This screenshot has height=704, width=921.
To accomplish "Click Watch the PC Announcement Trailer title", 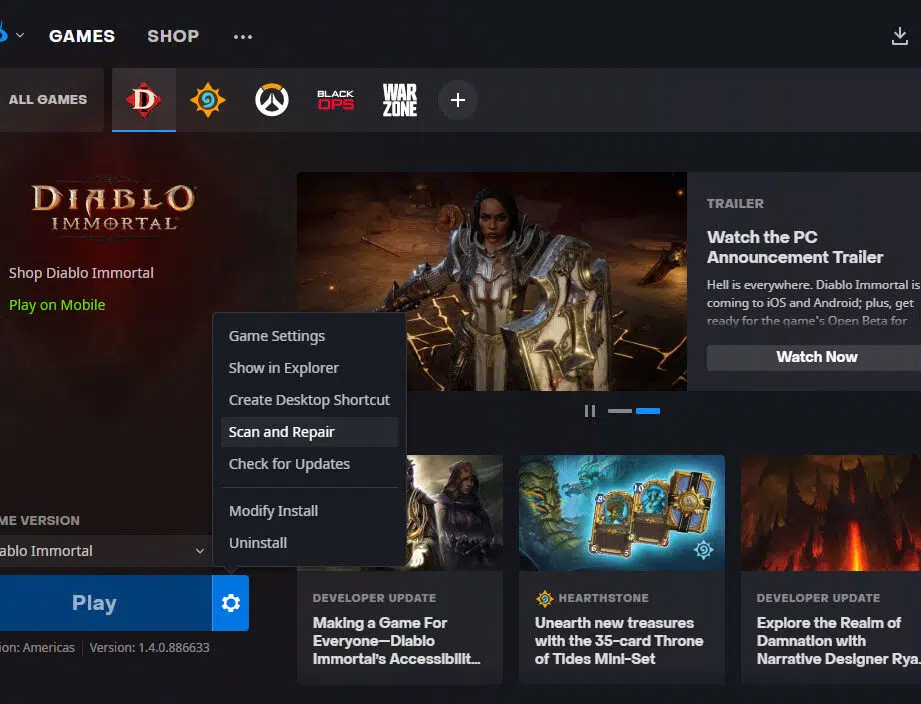I will click(795, 247).
